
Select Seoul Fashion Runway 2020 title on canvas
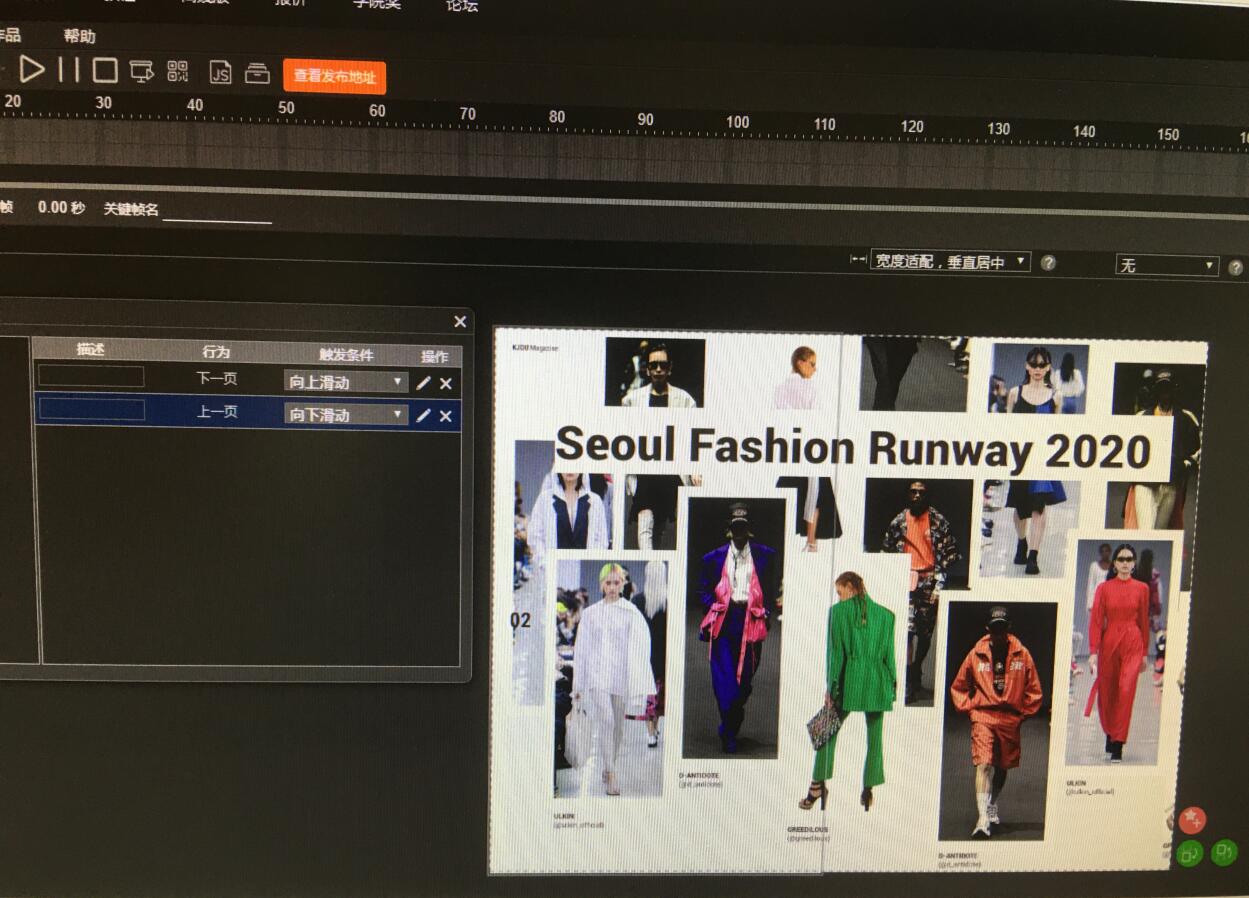tap(853, 447)
